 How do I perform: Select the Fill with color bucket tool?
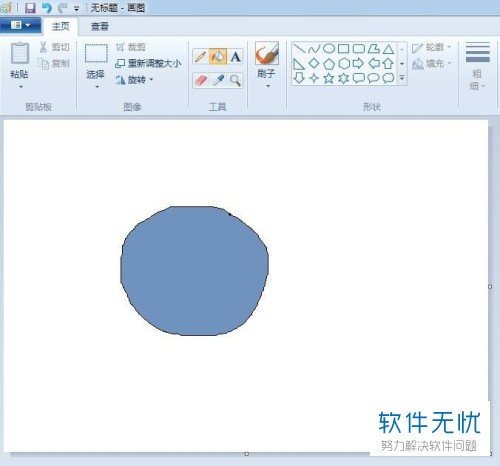pos(218,56)
